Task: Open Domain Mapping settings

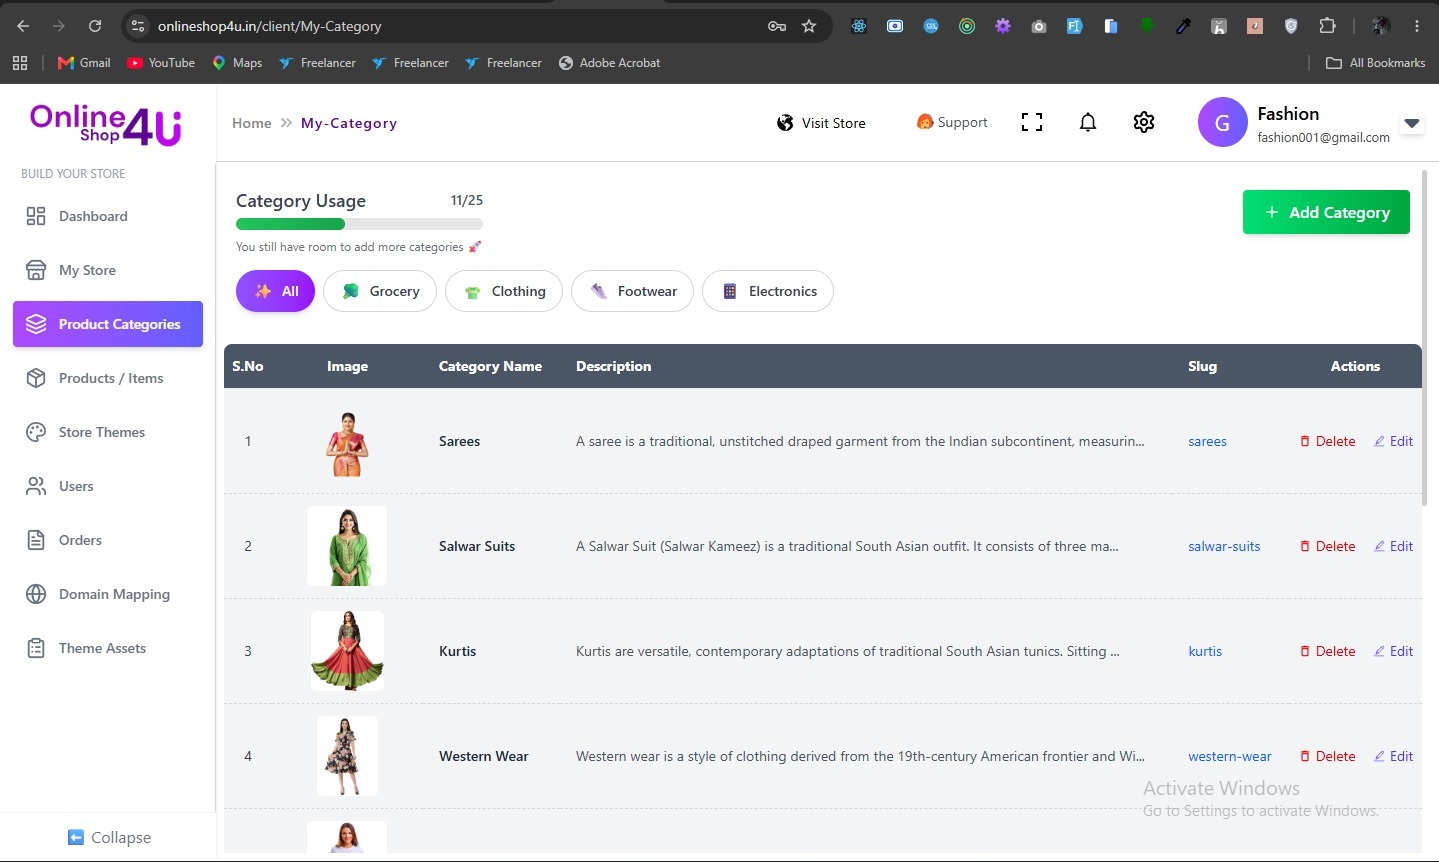Action: pyautogui.click(x=98, y=594)
